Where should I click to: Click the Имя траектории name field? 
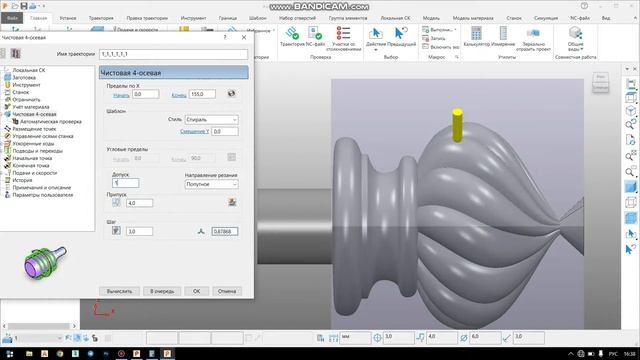point(173,54)
